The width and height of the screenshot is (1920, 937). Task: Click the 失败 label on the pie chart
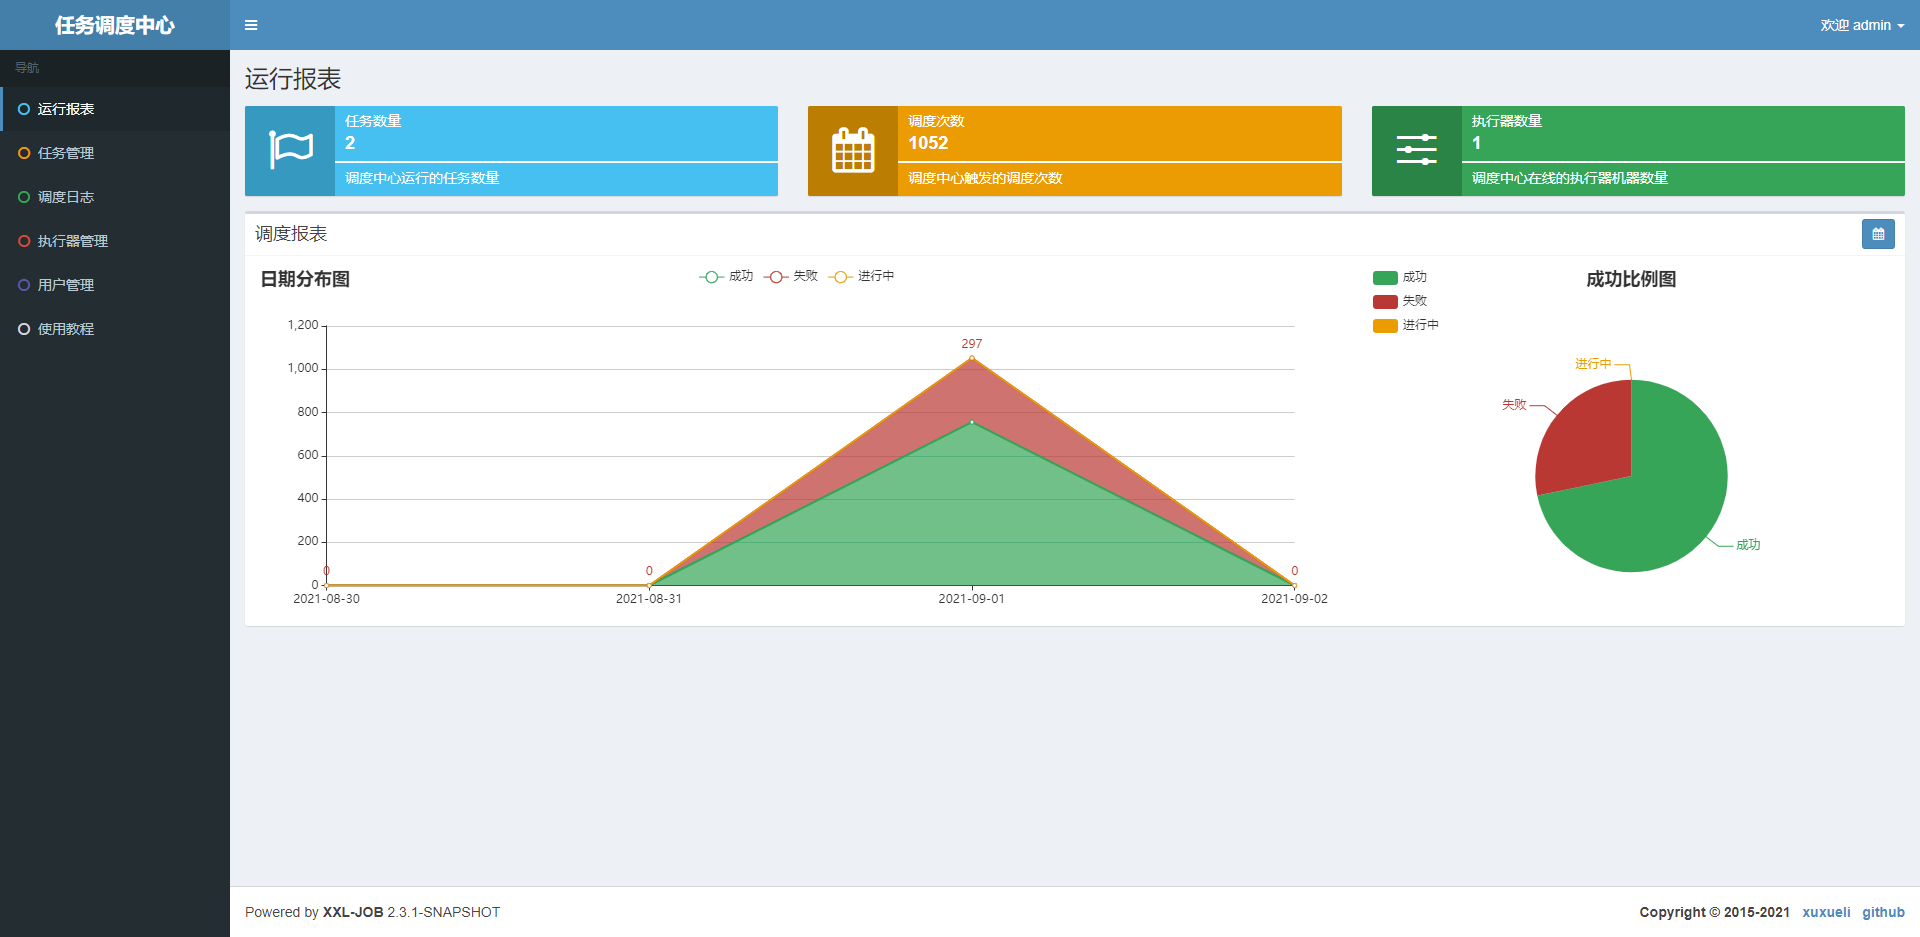[1514, 405]
